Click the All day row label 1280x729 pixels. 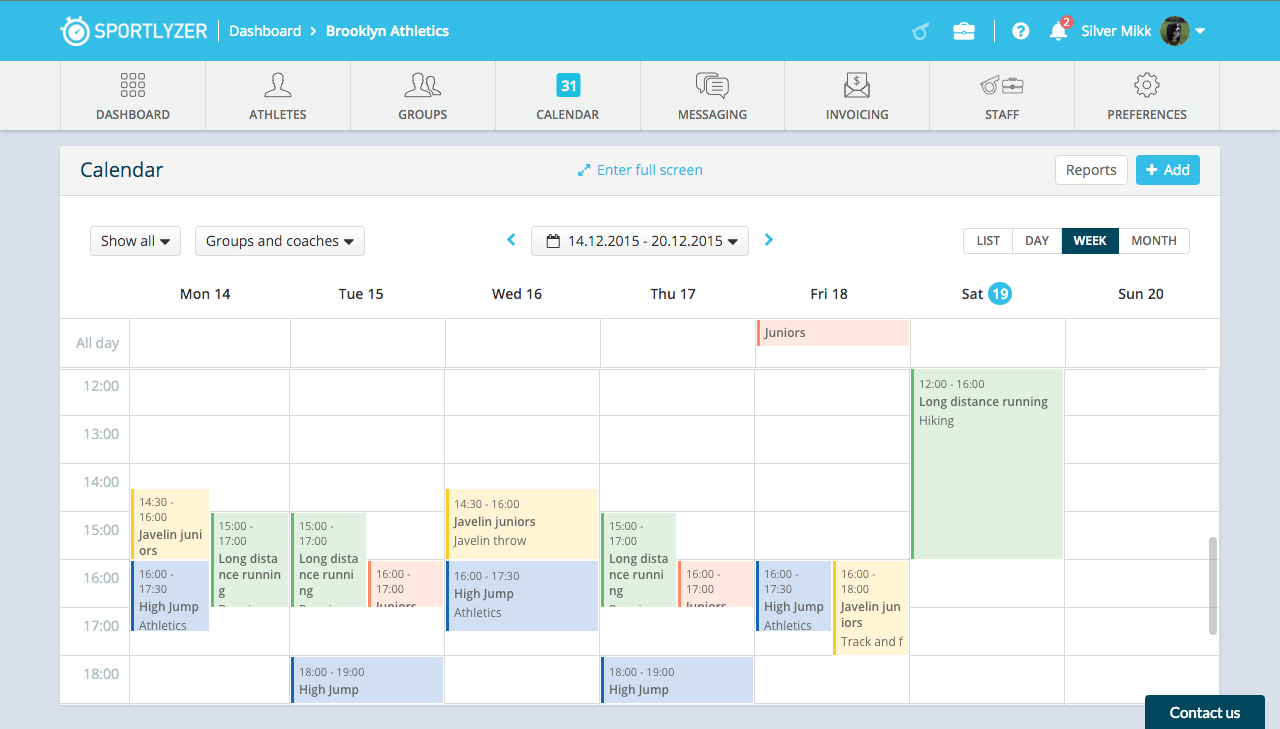click(x=98, y=343)
